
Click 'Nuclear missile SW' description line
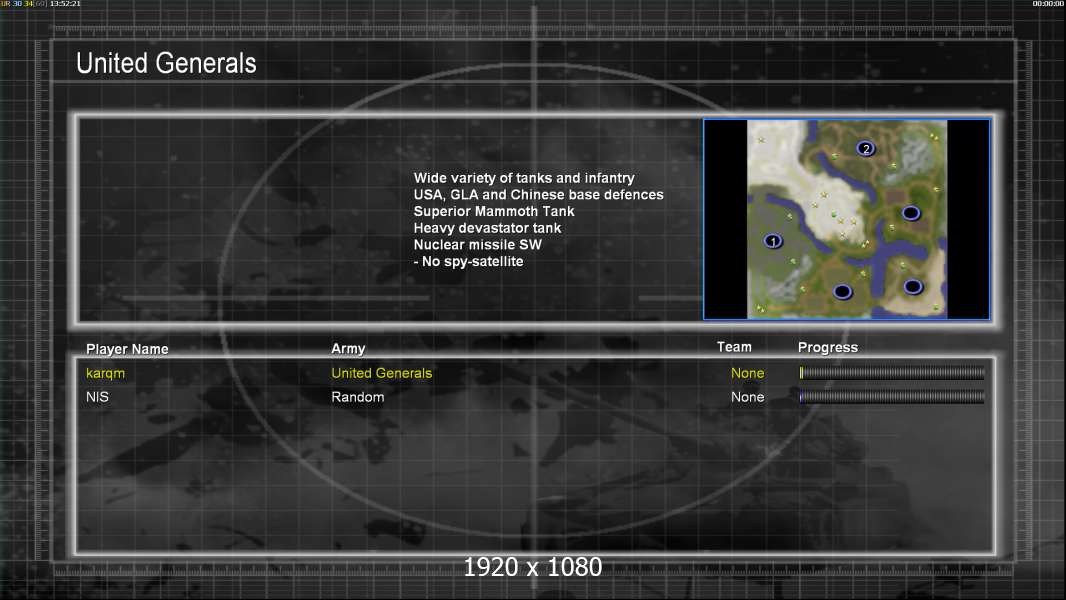coord(477,245)
